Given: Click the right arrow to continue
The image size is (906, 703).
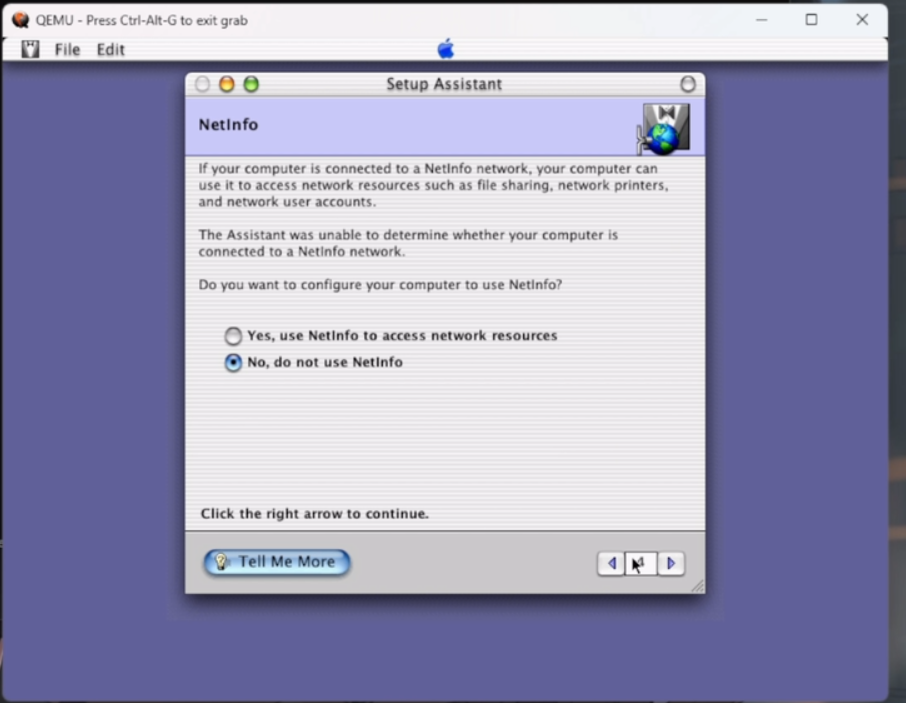Looking at the screenshot, I should point(671,564).
